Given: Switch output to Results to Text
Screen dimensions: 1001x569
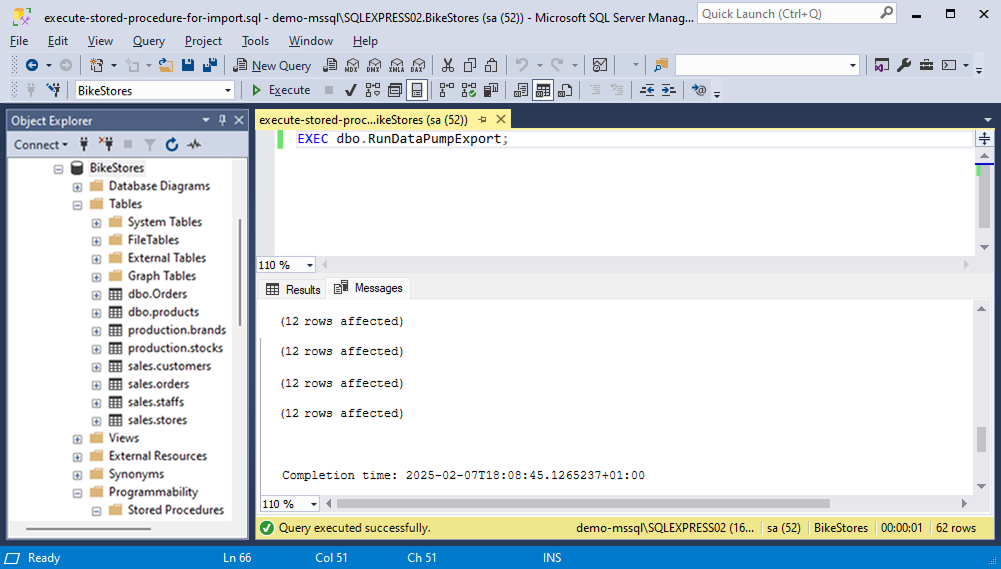Looking at the screenshot, I should pos(521,91).
